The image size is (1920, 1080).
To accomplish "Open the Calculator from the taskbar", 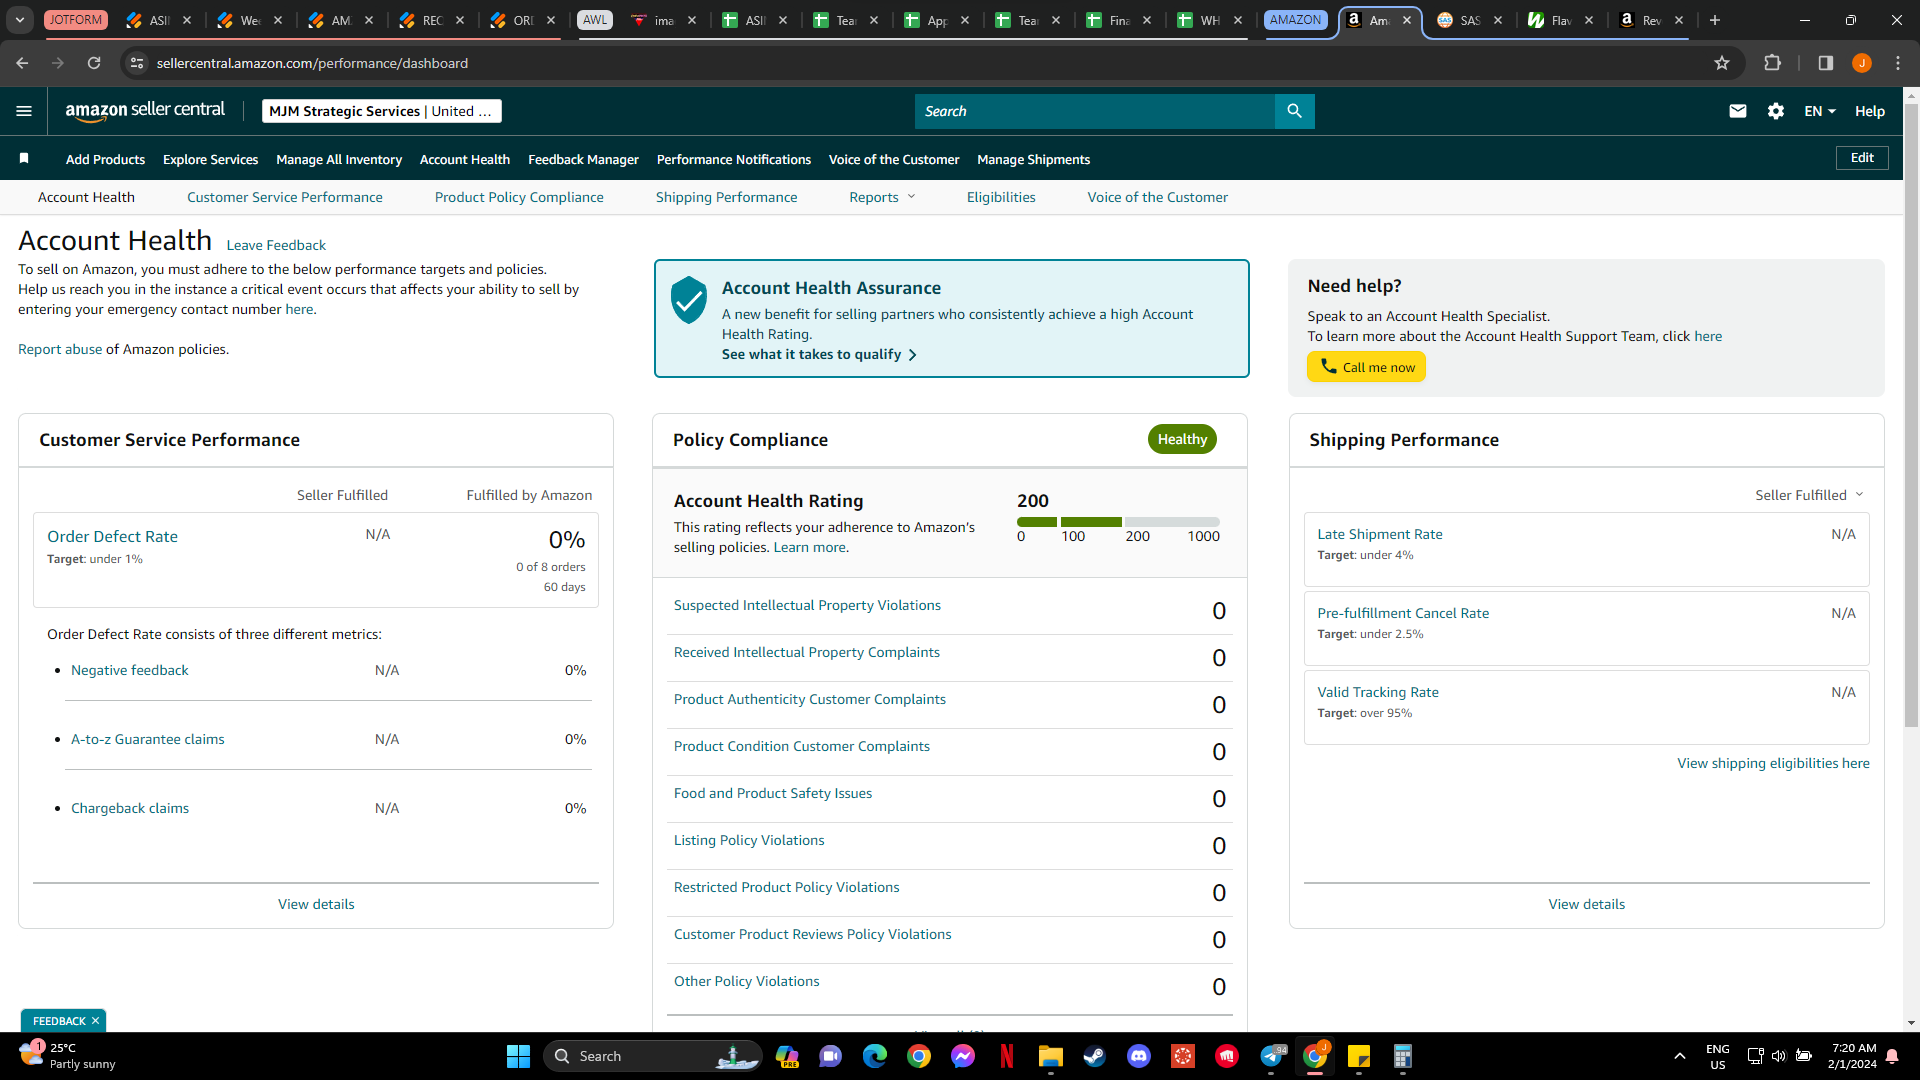I will [x=1403, y=1056].
